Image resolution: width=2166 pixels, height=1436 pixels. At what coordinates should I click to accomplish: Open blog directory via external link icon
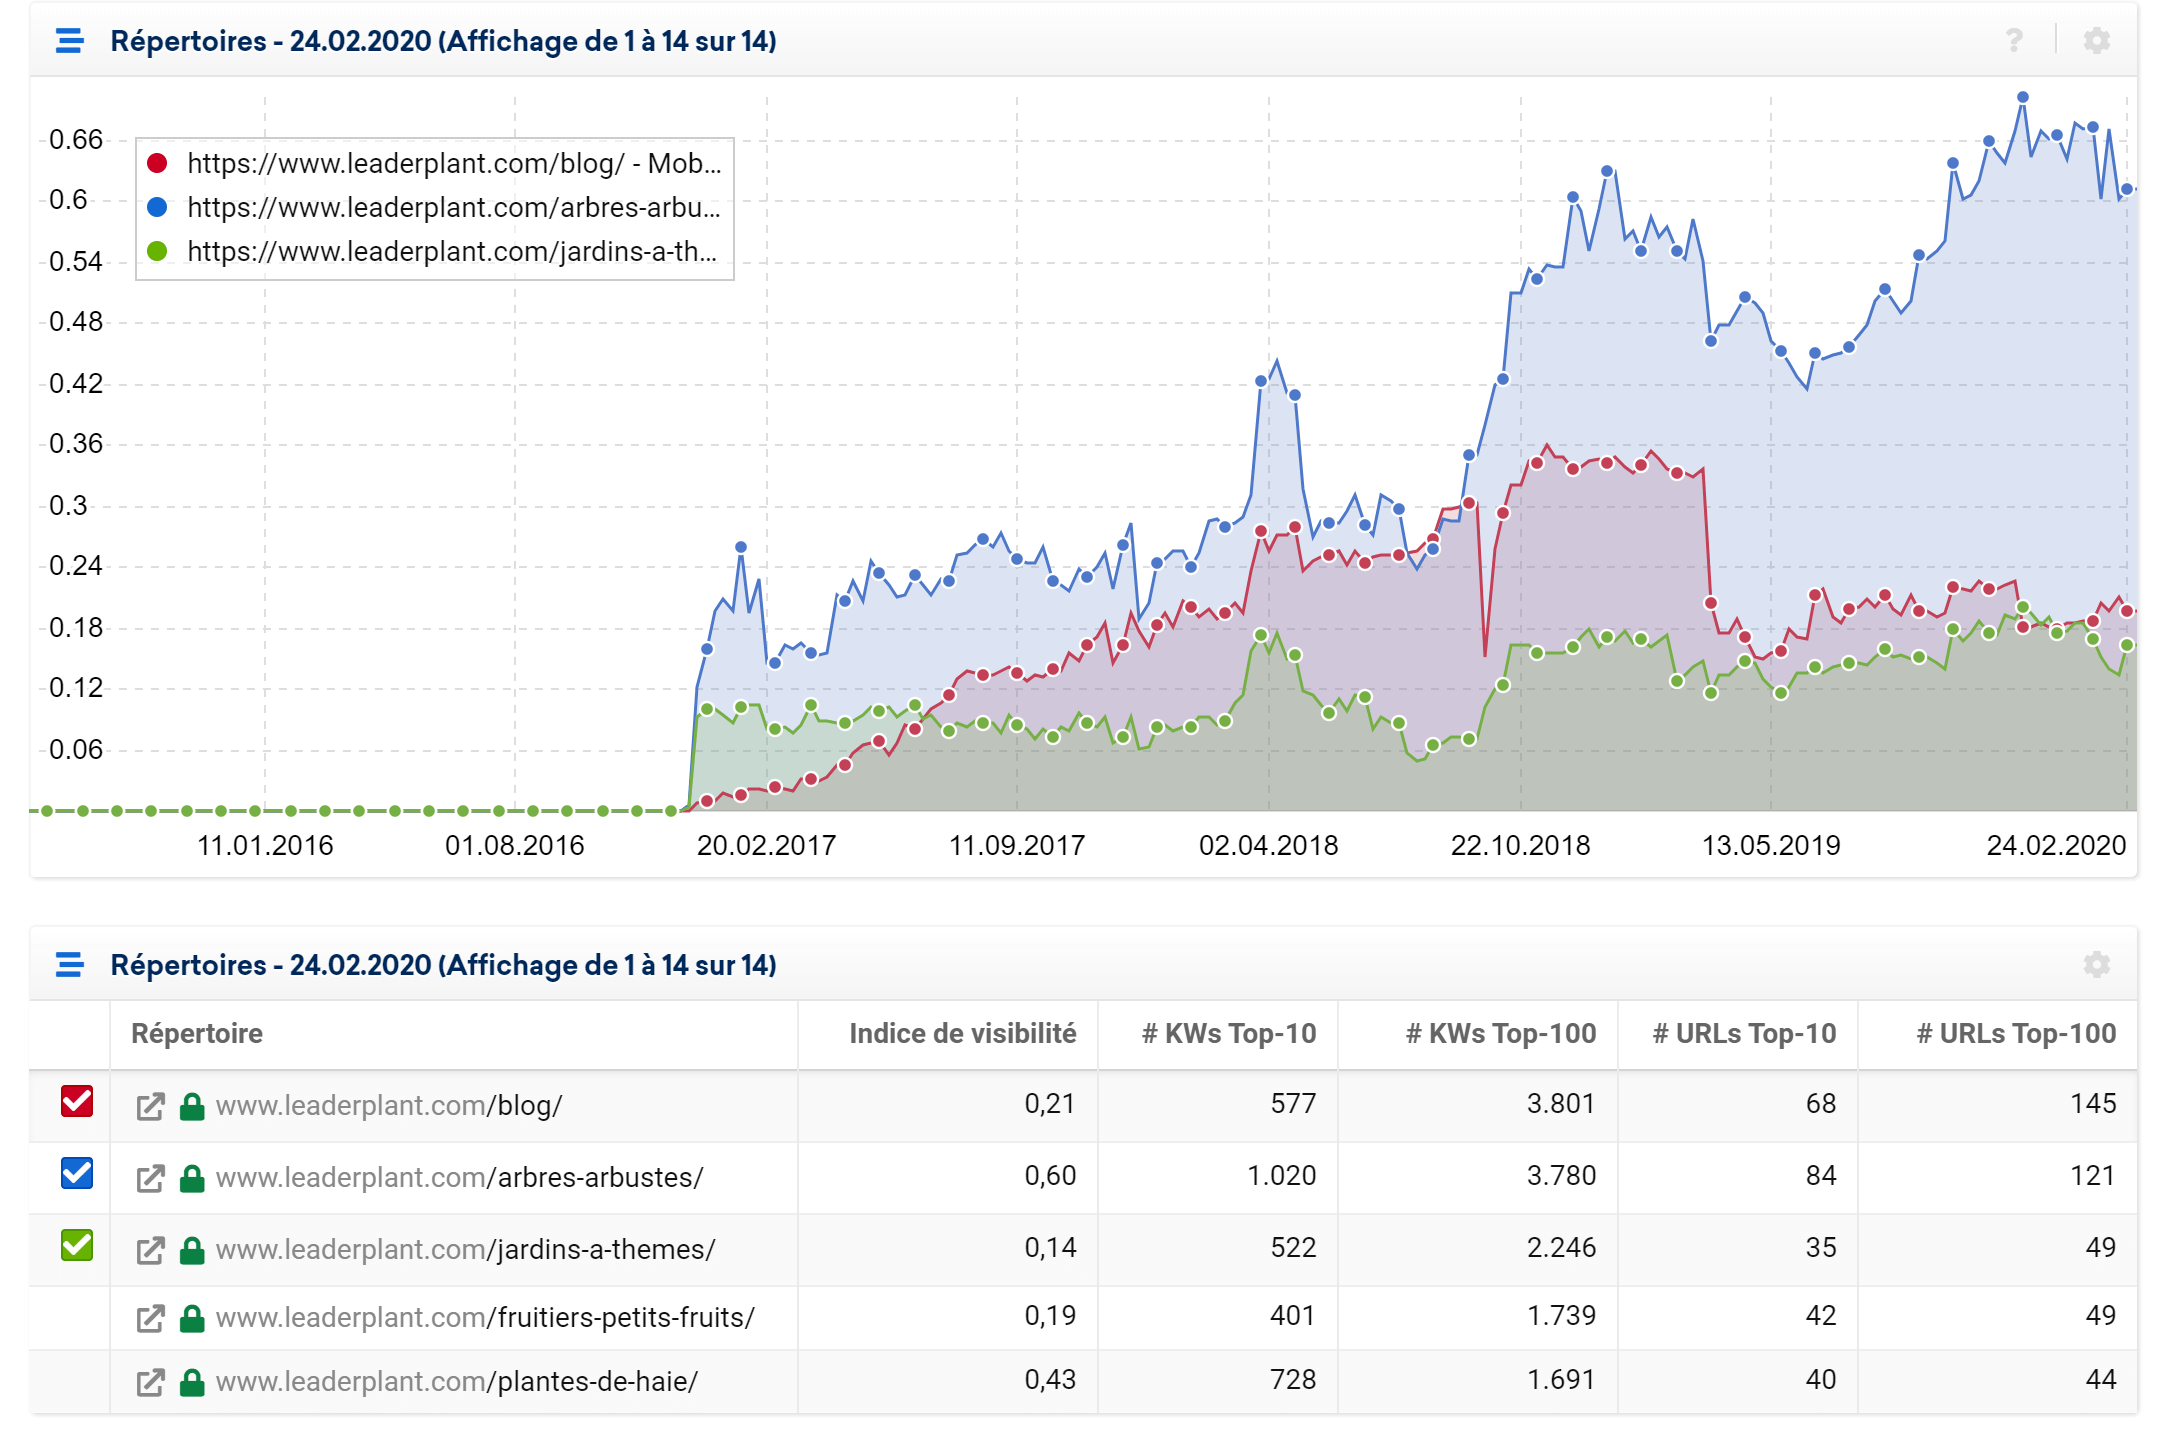(x=150, y=1106)
